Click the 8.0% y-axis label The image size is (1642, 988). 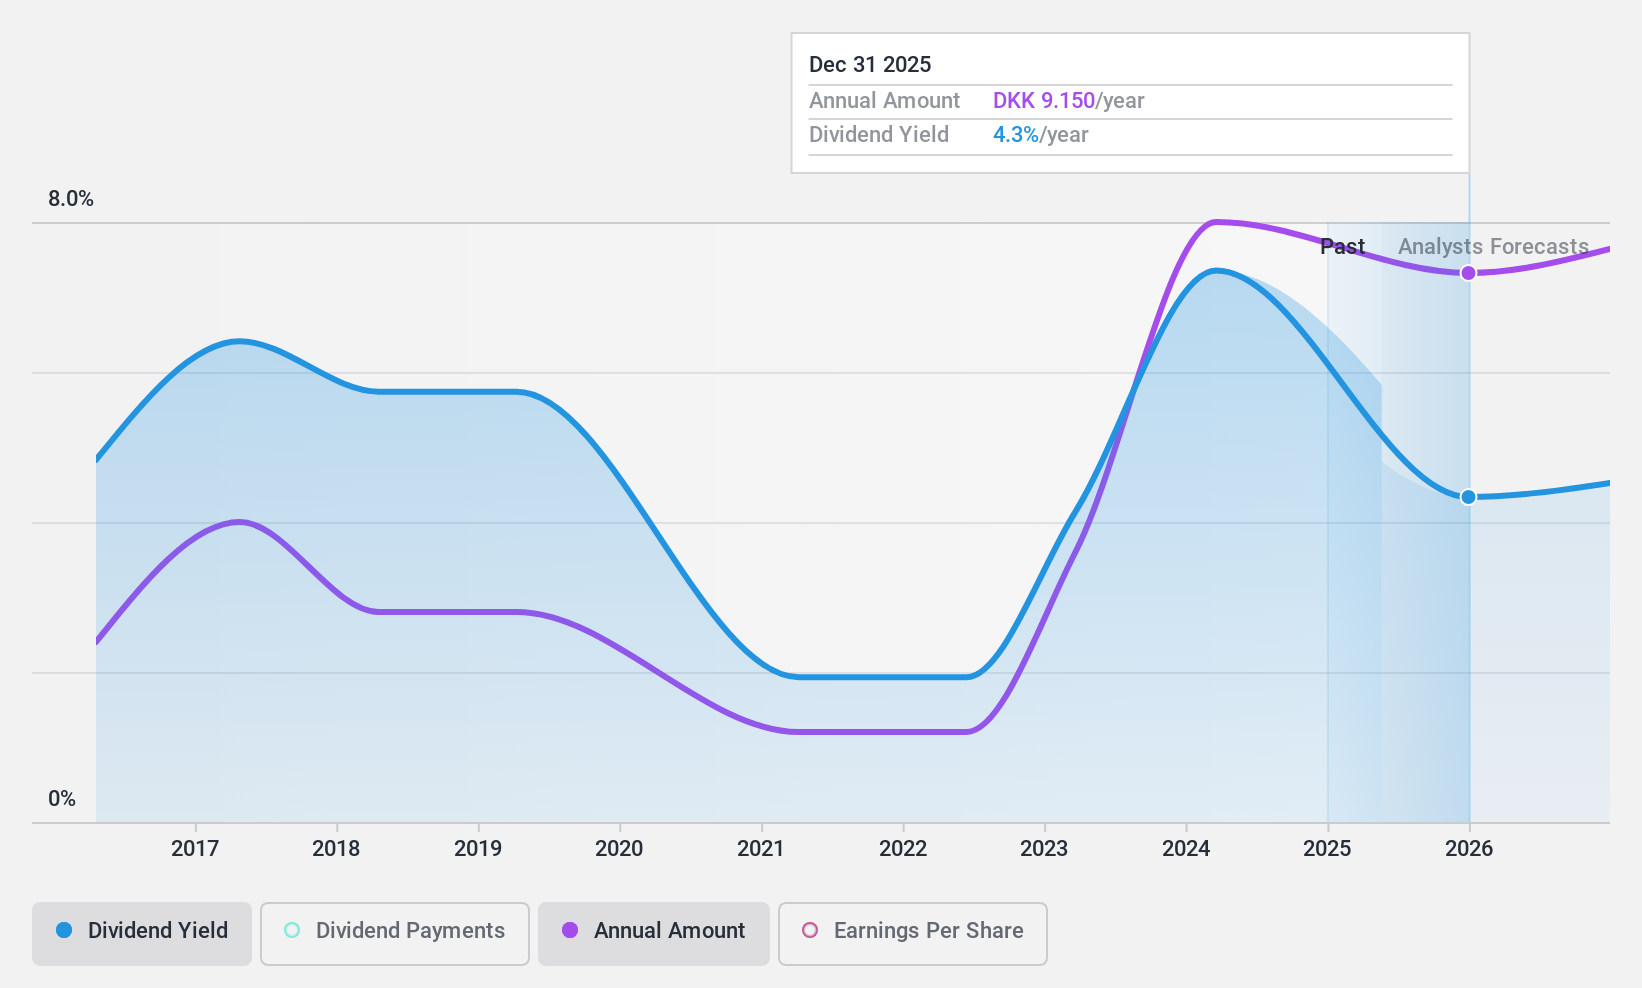point(71,199)
